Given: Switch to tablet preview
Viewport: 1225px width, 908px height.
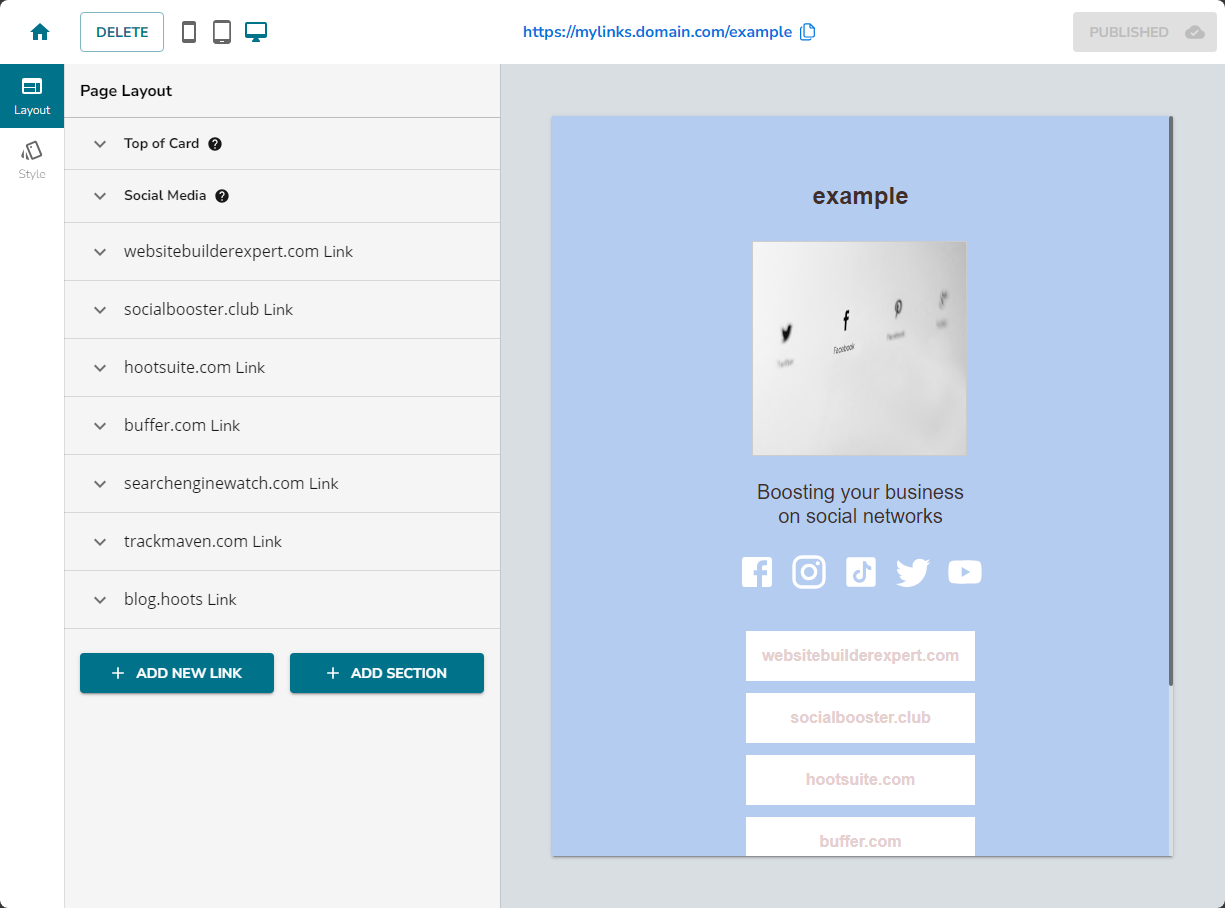Looking at the screenshot, I should tap(222, 32).
